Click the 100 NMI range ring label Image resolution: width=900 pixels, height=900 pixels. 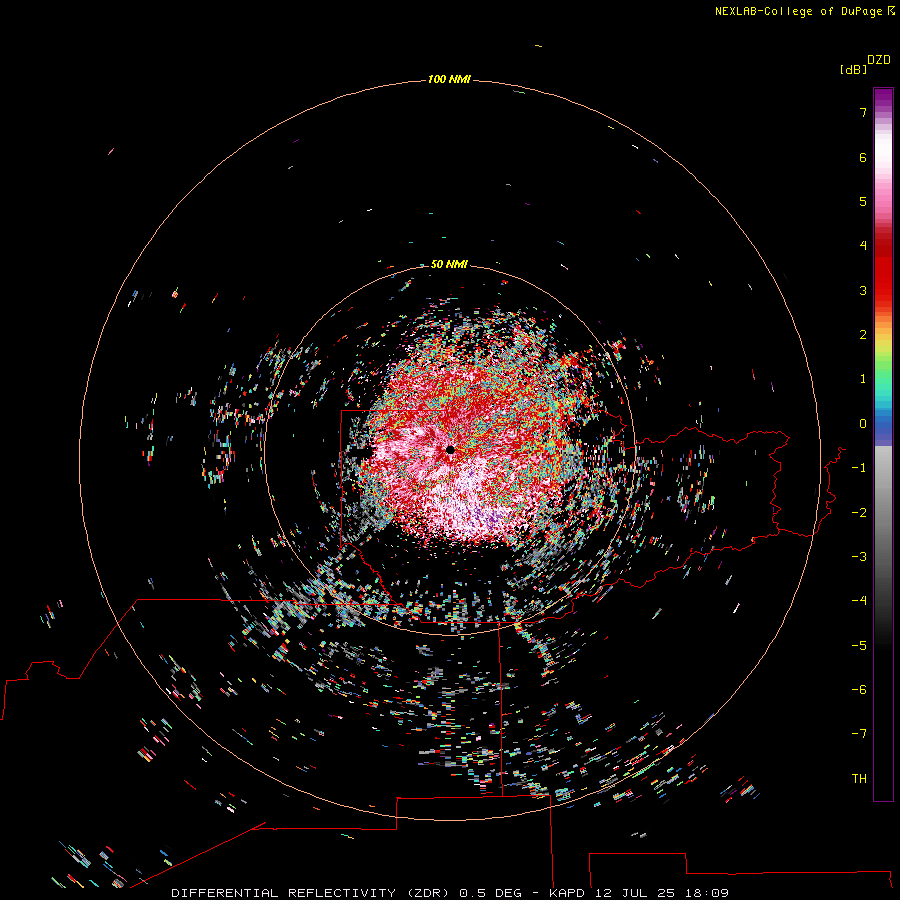click(449, 79)
